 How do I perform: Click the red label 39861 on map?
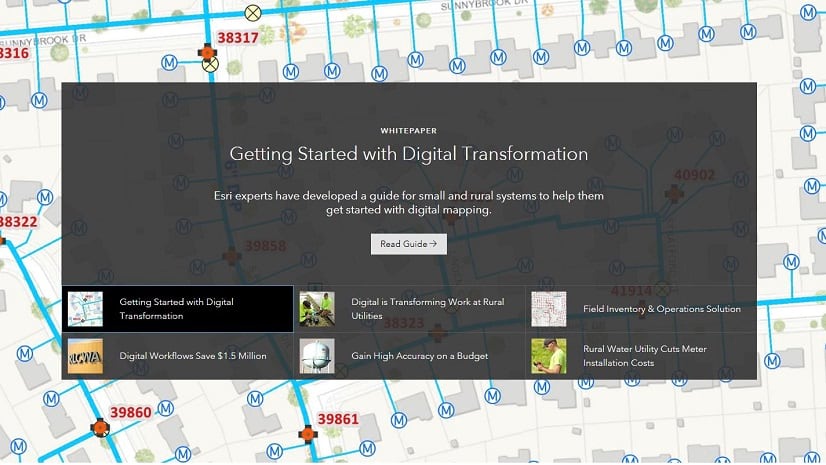pos(338,419)
